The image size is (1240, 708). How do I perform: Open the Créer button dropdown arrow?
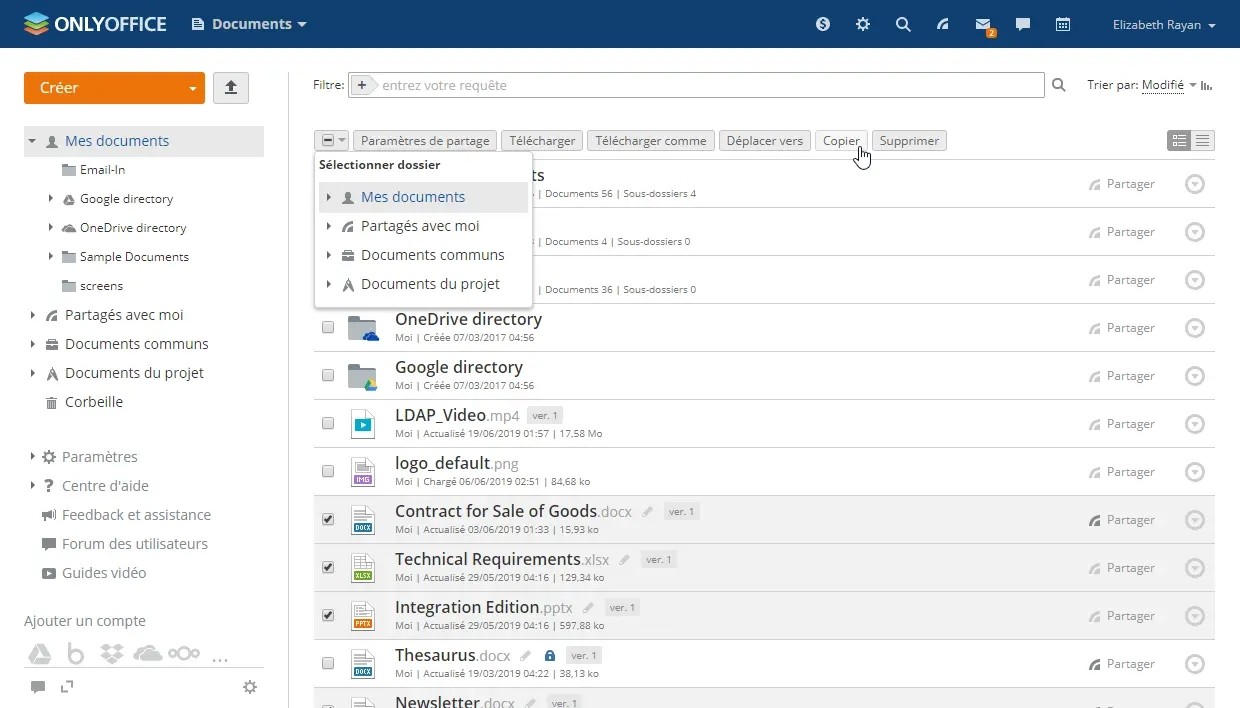[x=193, y=88]
